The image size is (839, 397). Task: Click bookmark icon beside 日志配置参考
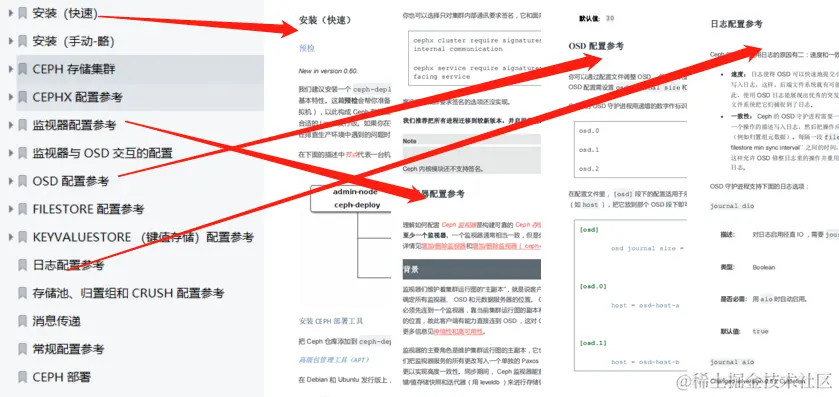point(22,265)
